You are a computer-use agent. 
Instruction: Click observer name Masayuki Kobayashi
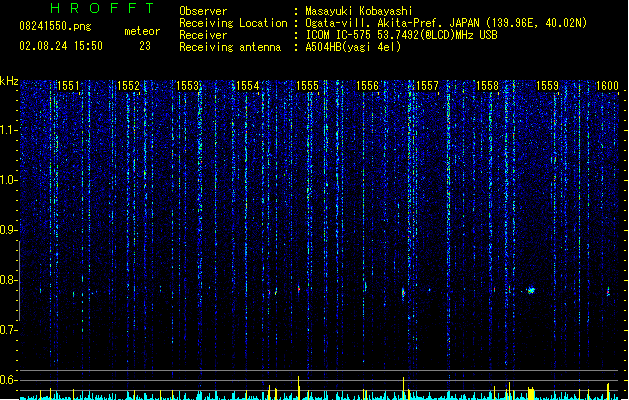(x=358, y=11)
